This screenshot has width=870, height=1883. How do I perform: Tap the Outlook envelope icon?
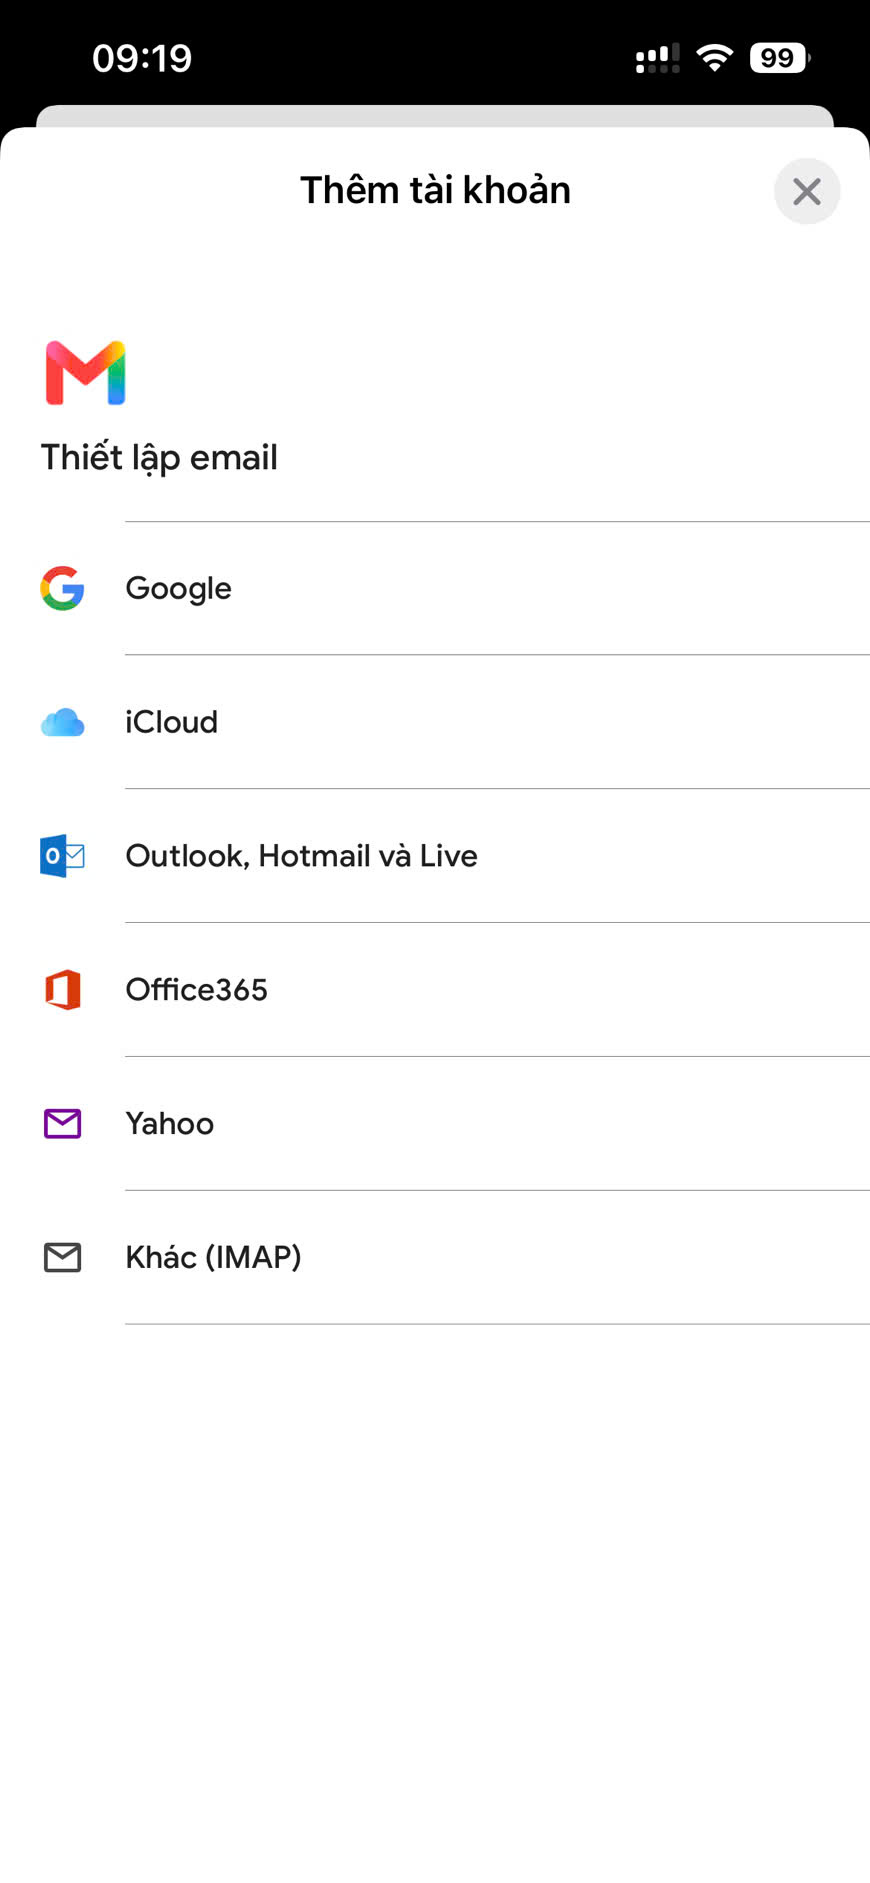[x=62, y=856]
